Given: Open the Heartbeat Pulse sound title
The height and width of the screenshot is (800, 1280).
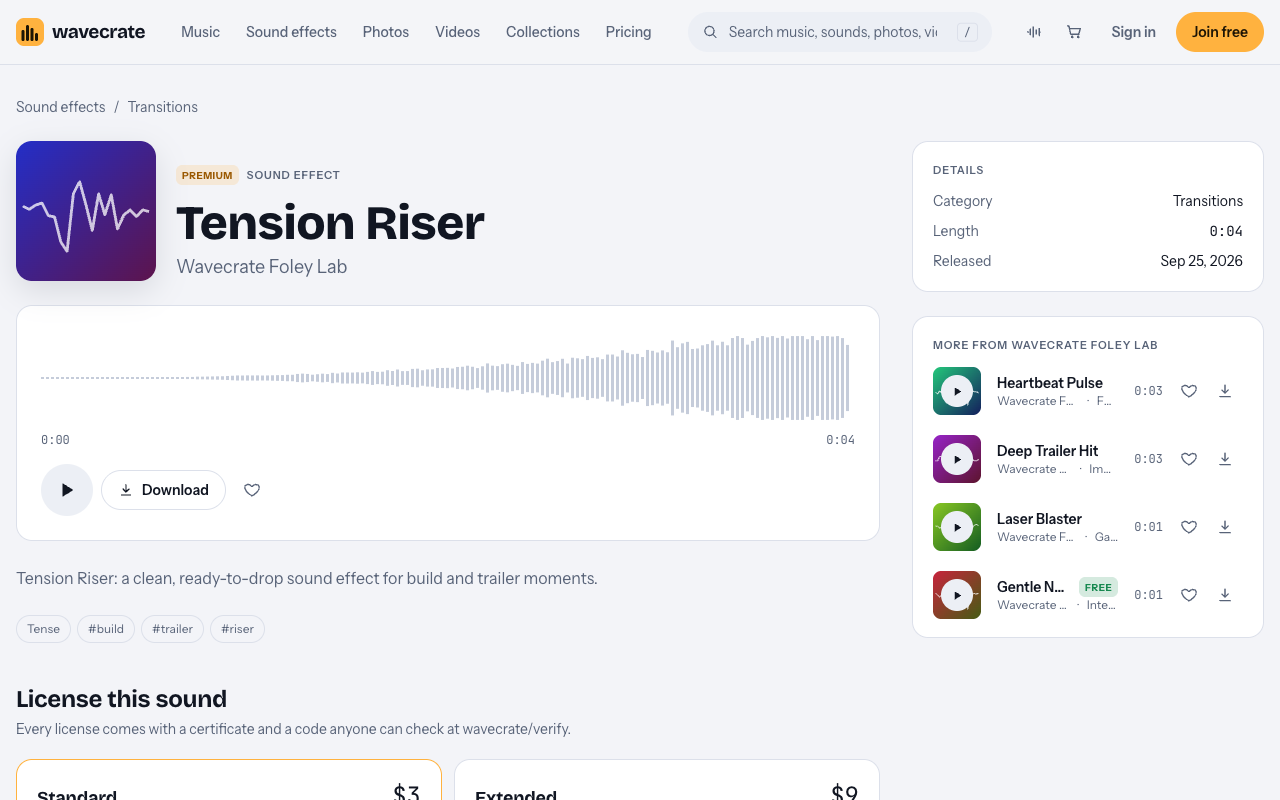Looking at the screenshot, I should tap(1050, 383).
